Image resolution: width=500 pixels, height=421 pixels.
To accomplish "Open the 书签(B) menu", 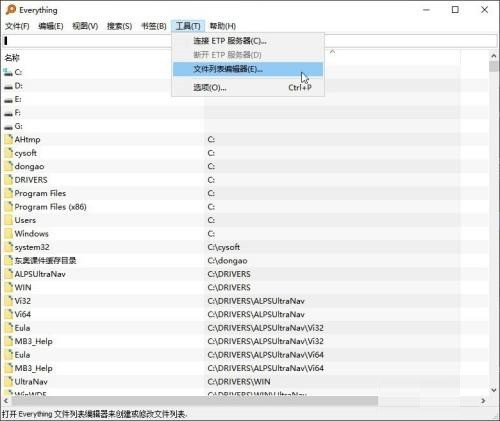I will (154, 26).
